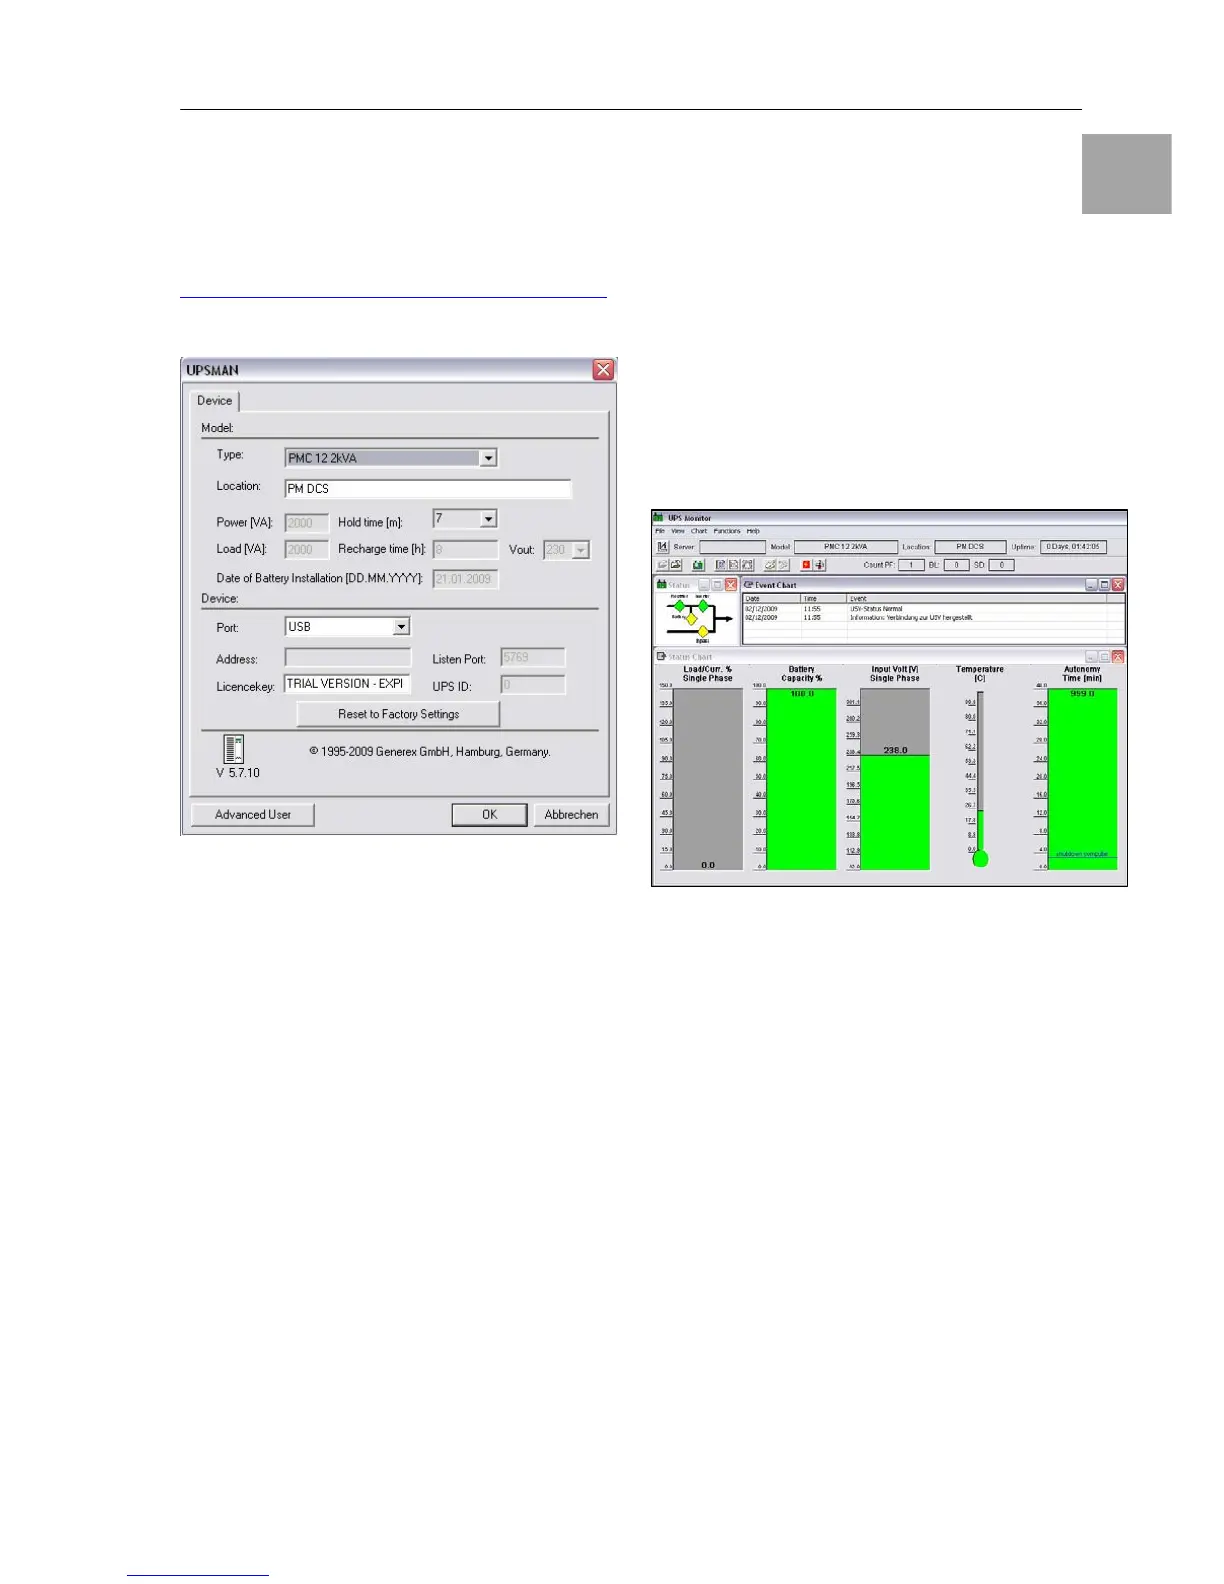The image size is (1224, 1584).
Task: Click the Battery Capacity green bar
Action: pyautogui.click(x=801, y=779)
